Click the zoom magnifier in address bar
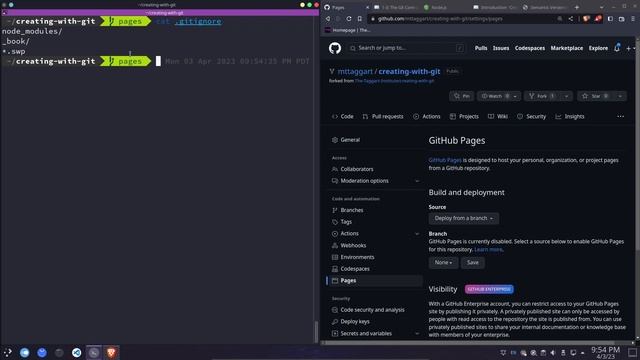Image resolution: width=640 pixels, height=360 pixels. [x=560, y=19]
